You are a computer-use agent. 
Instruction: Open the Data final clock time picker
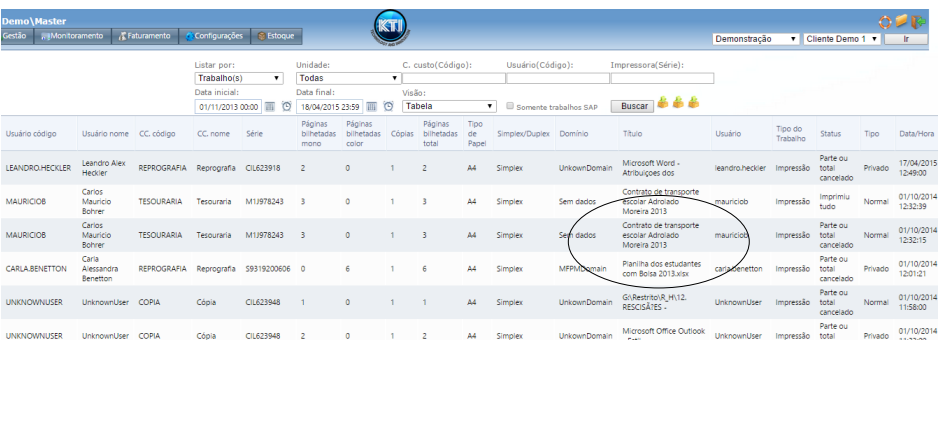click(389, 106)
